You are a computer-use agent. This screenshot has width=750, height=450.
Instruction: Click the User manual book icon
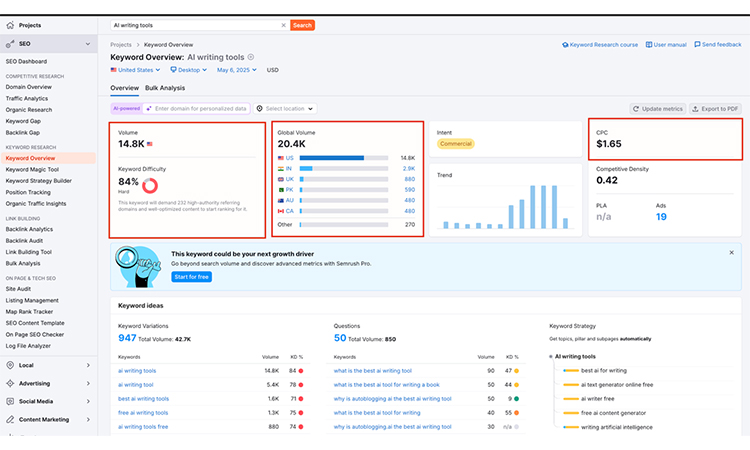coord(649,44)
